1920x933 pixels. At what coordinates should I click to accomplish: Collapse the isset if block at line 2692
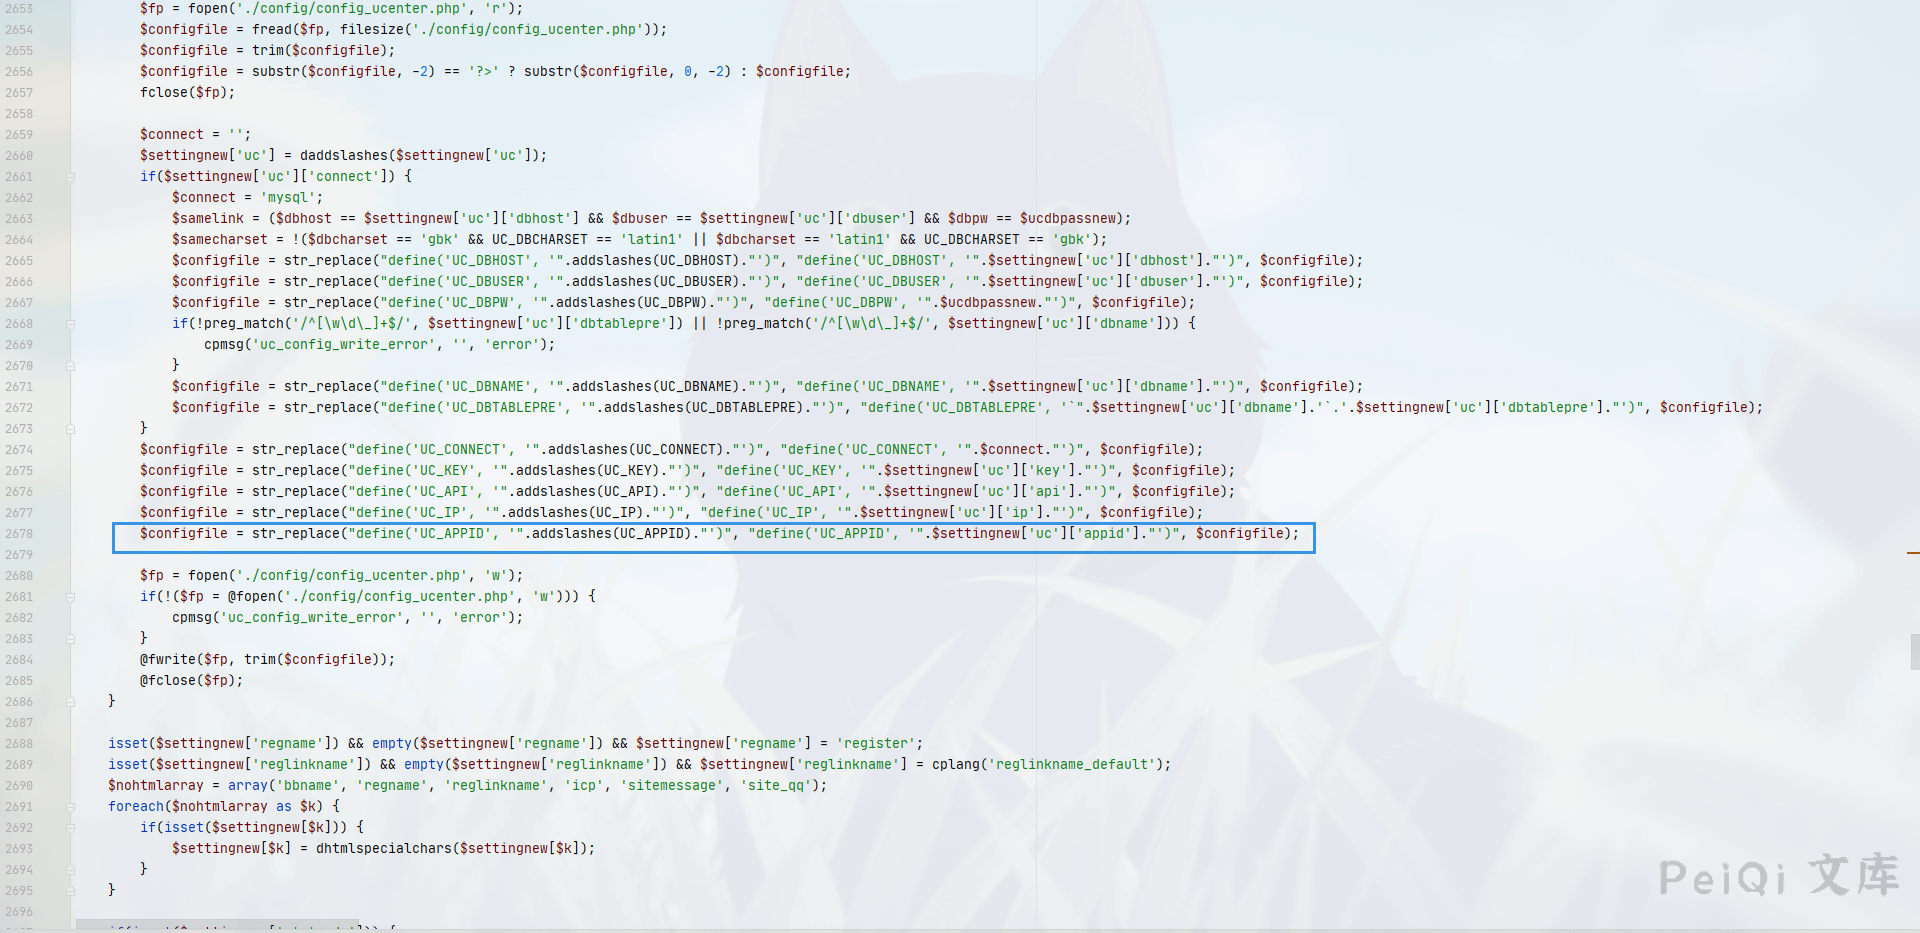[70, 828]
